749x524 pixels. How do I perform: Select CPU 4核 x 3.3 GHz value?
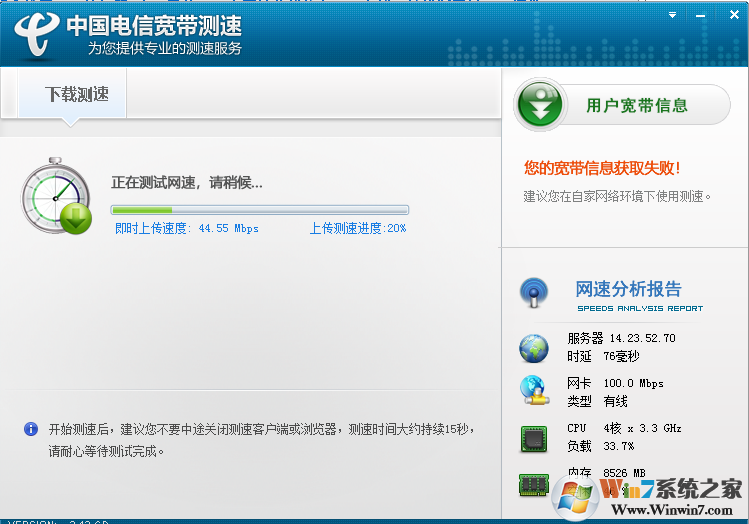click(642, 428)
